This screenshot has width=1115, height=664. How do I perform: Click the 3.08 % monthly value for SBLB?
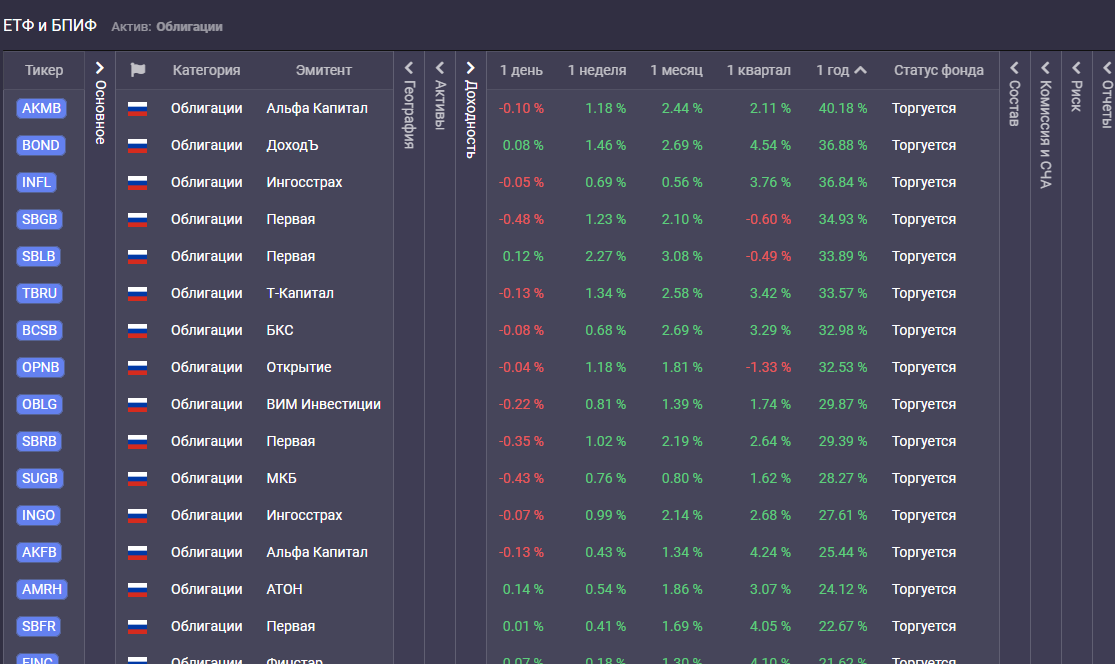[682, 256]
